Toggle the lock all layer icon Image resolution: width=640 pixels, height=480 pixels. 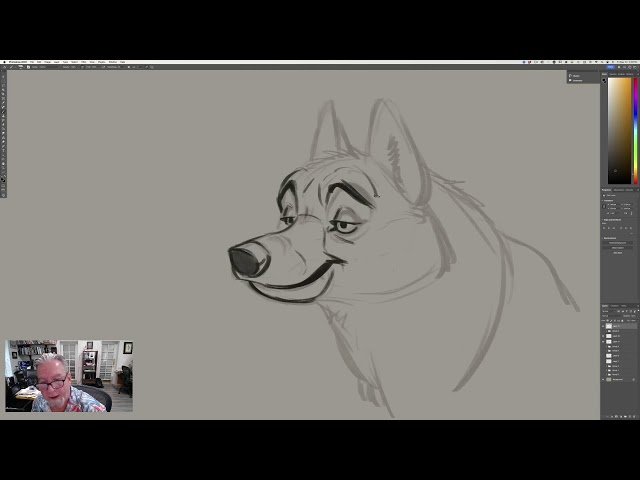click(x=622, y=321)
